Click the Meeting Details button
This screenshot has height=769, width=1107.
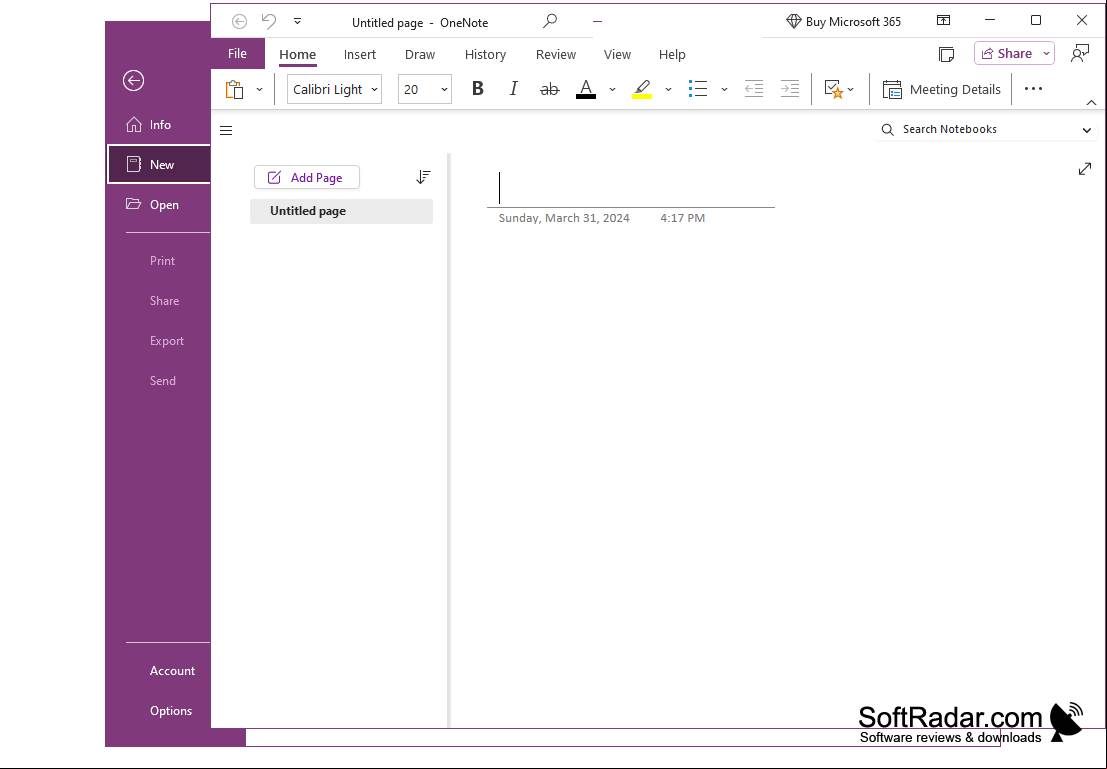941,90
